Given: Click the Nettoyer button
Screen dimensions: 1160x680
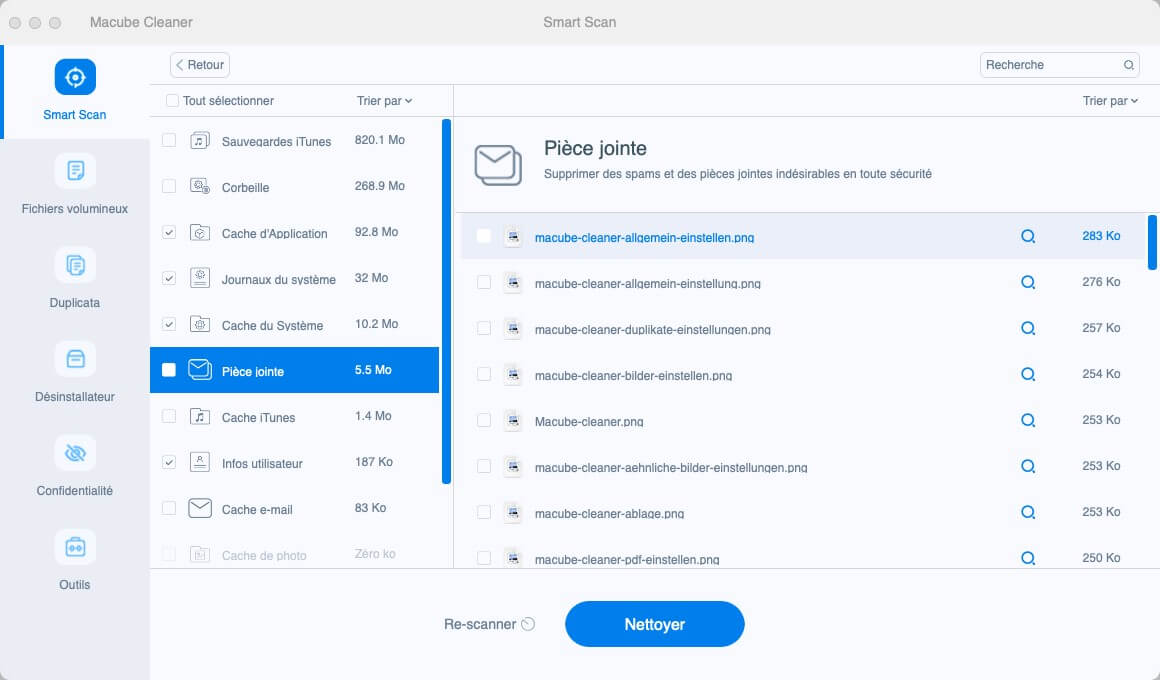Looking at the screenshot, I should click(x=655, y=624).
